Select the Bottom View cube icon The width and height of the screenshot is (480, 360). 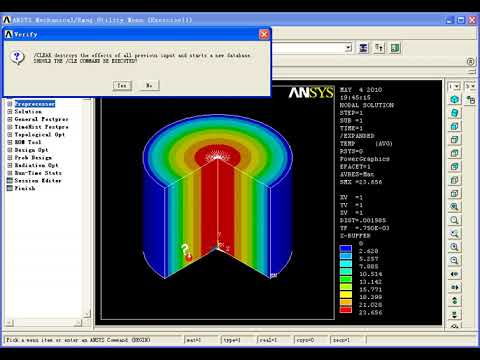tap(454, 193)
